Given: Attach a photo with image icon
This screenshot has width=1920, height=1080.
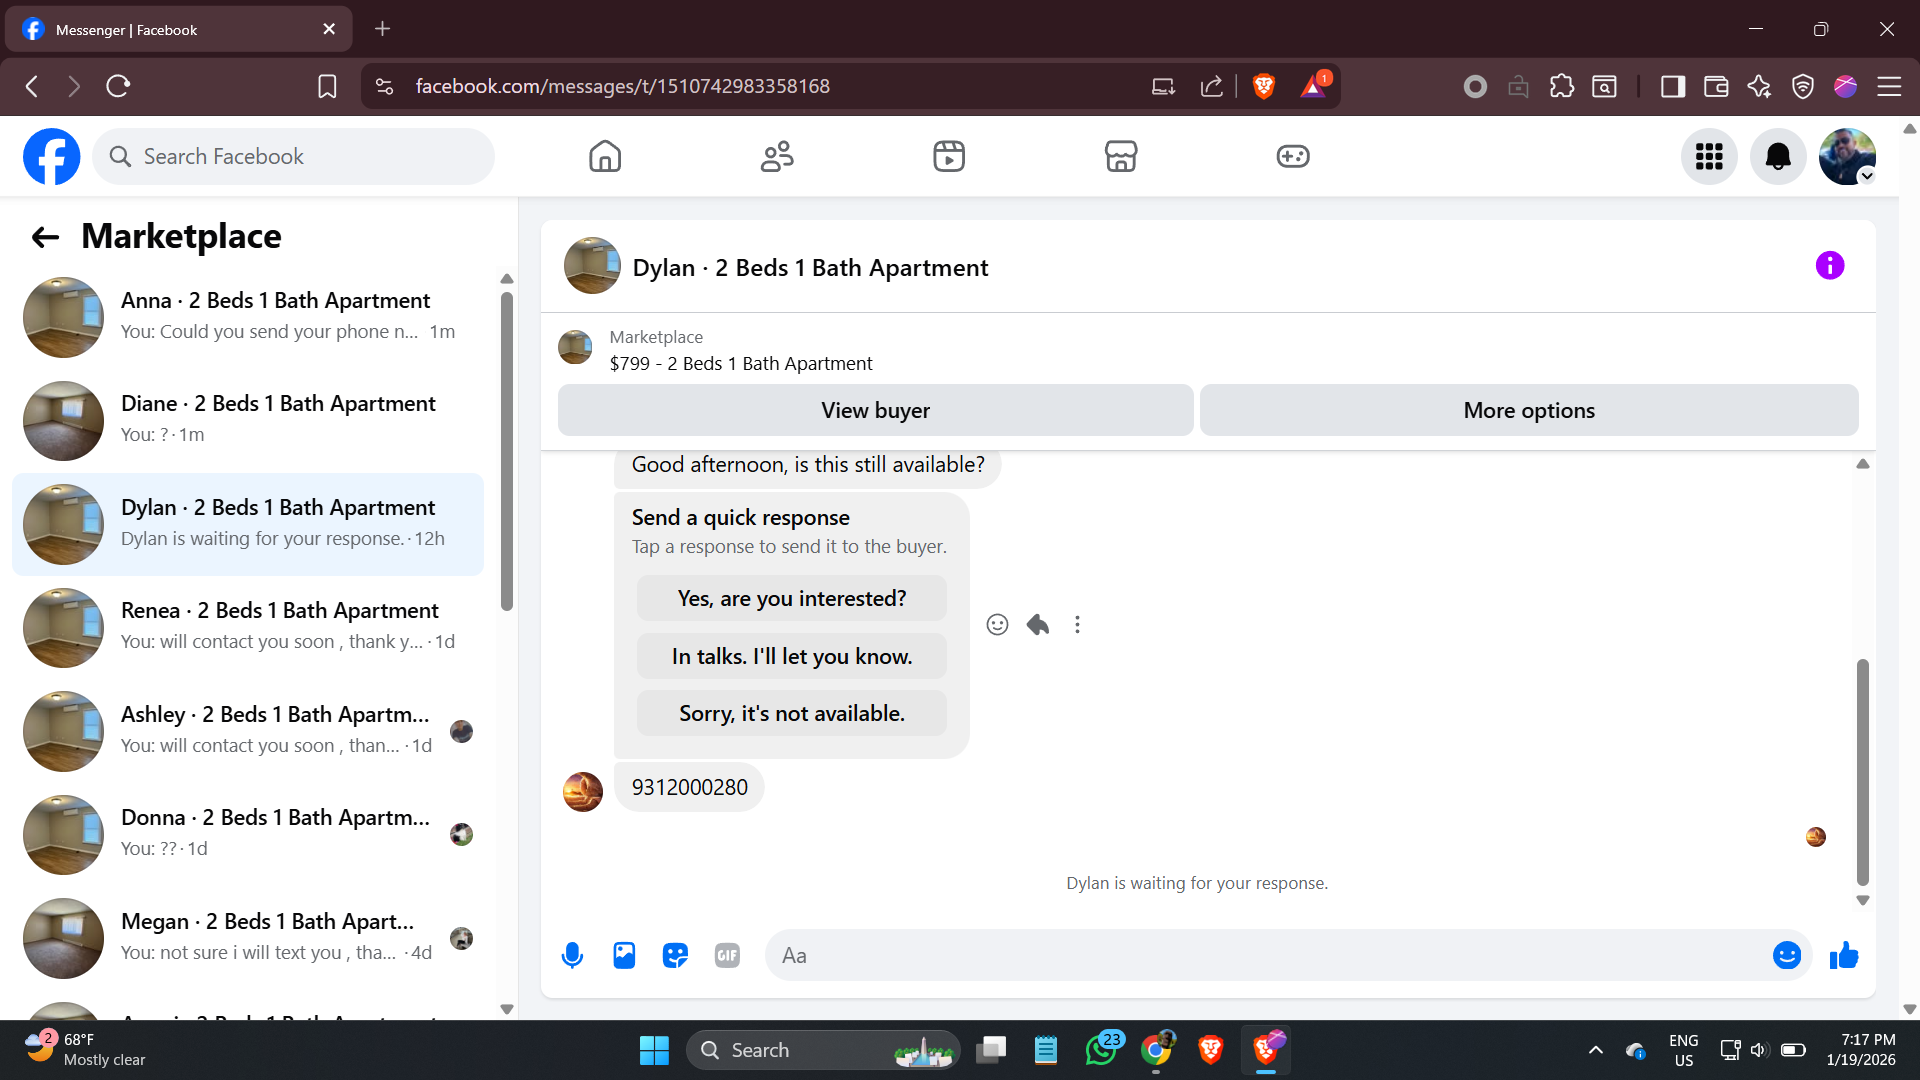Looking at the screenshot, I should pos(624,955).
